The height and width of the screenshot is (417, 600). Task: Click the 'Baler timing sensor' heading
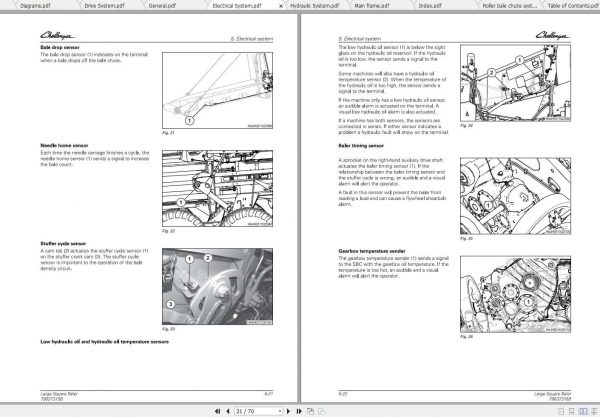click(361, 146)
